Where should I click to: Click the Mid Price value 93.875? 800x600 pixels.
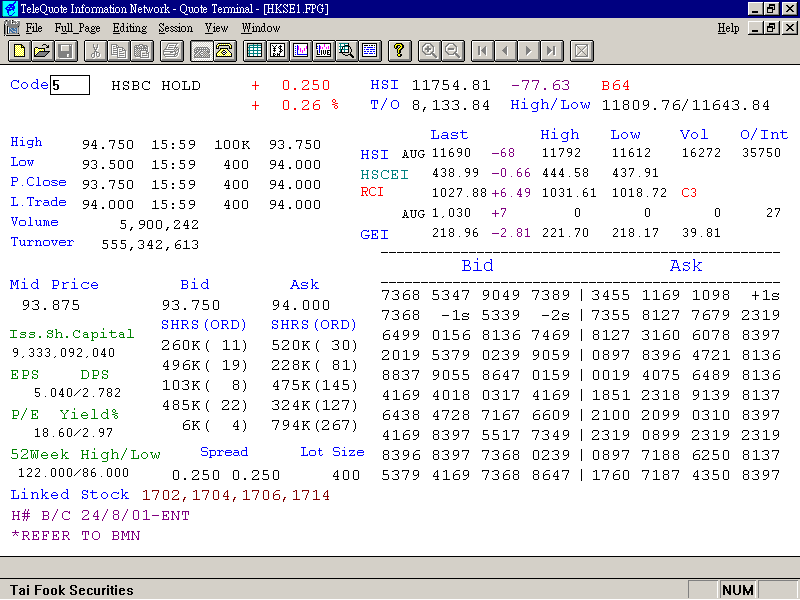pos(51,305)
